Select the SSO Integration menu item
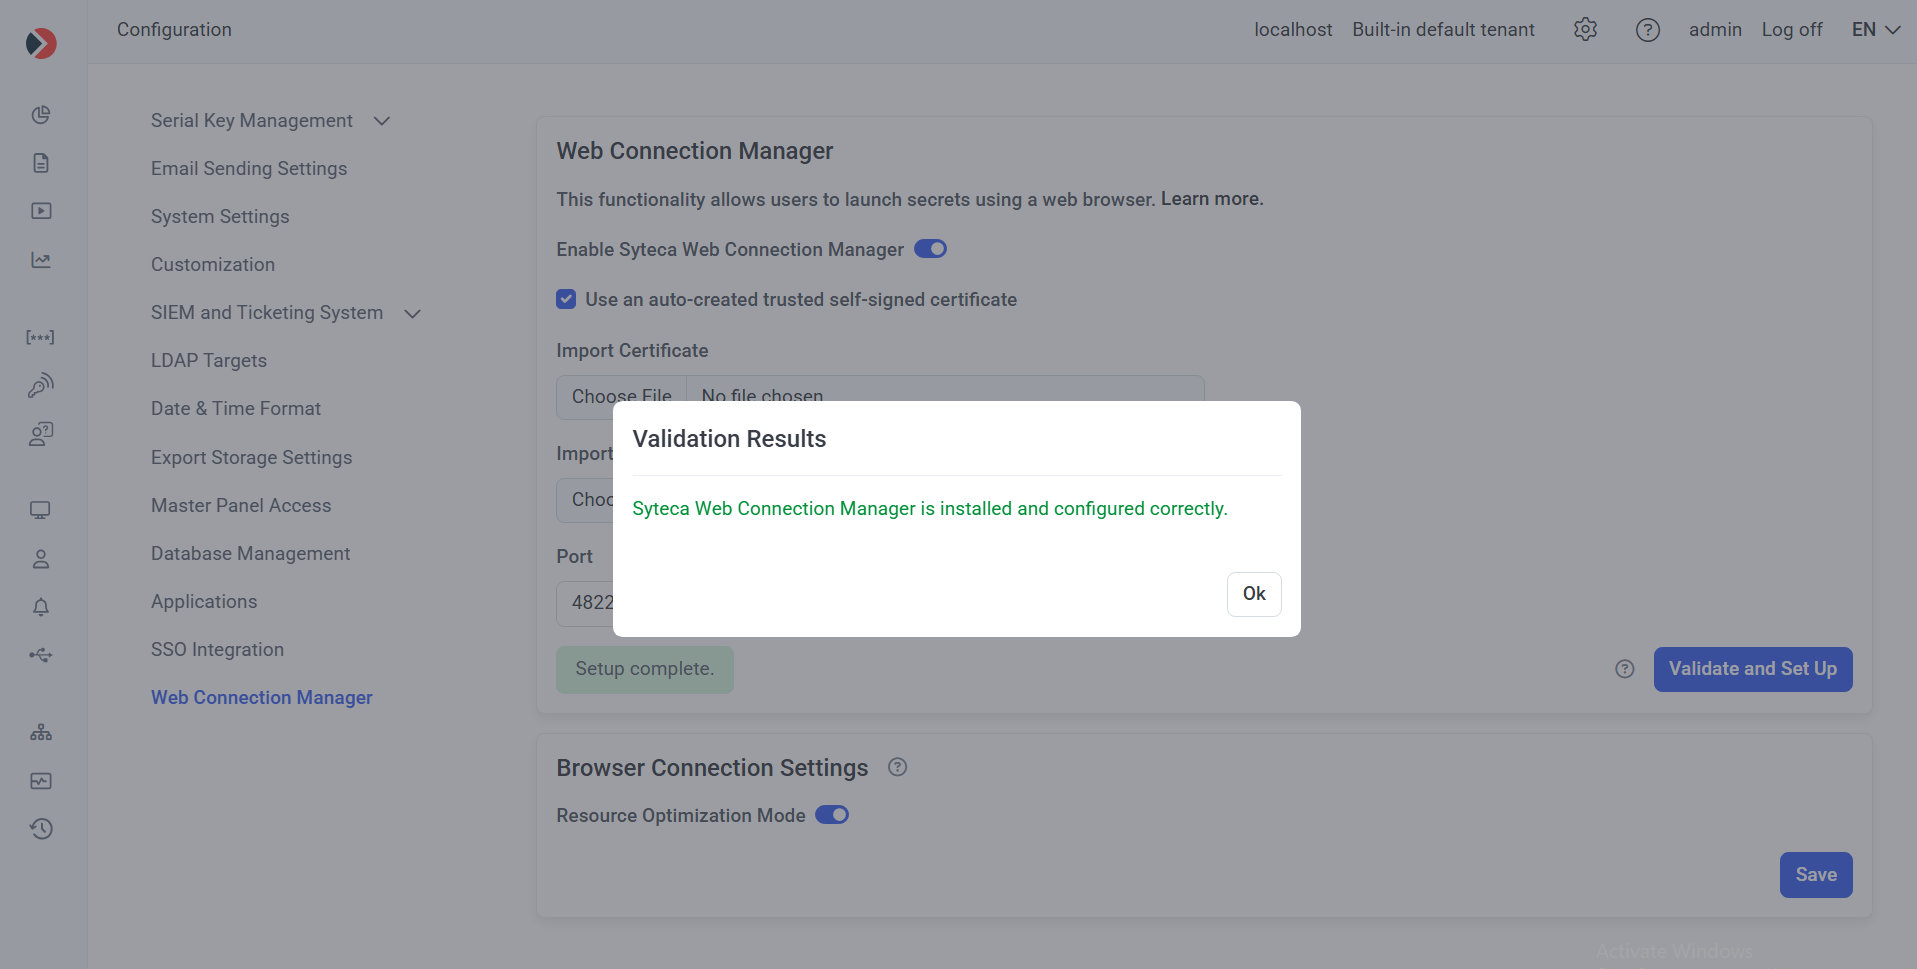Viewport: 1917px width, 969px height. pyautogui.click(x=217, y=650)
